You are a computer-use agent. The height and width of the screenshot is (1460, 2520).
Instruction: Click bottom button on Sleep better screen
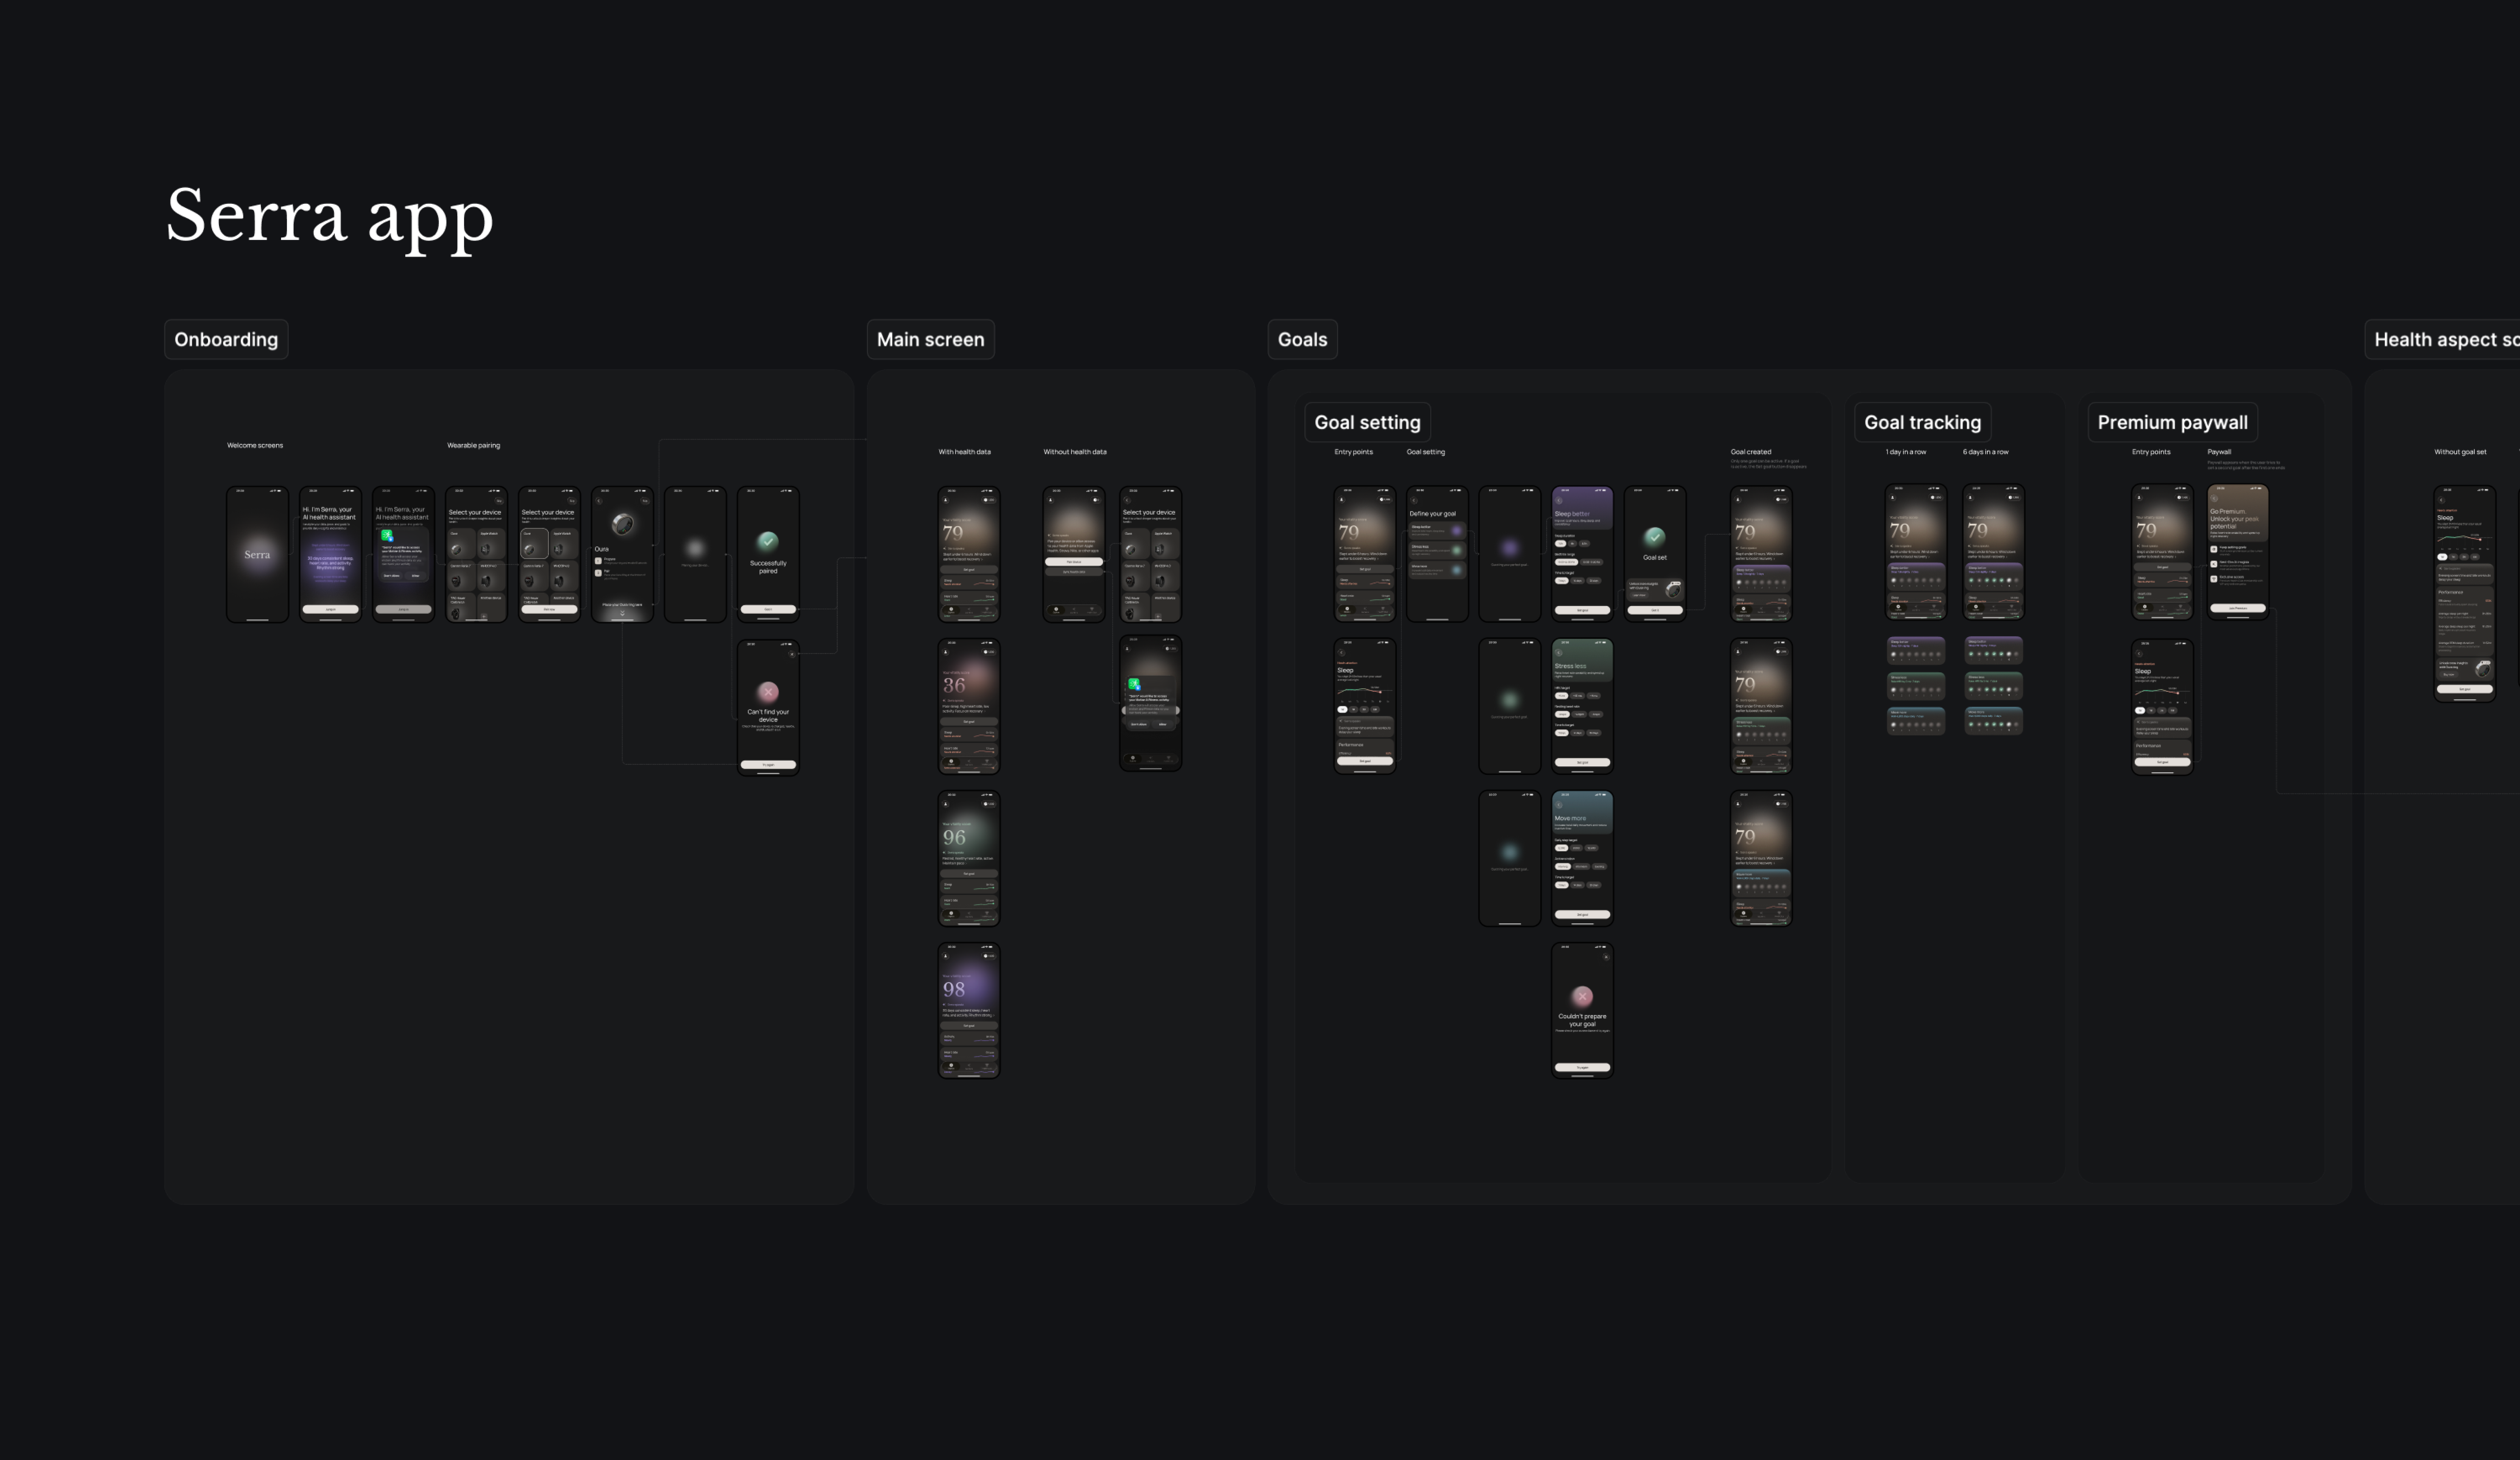(x=1582, y=610)
